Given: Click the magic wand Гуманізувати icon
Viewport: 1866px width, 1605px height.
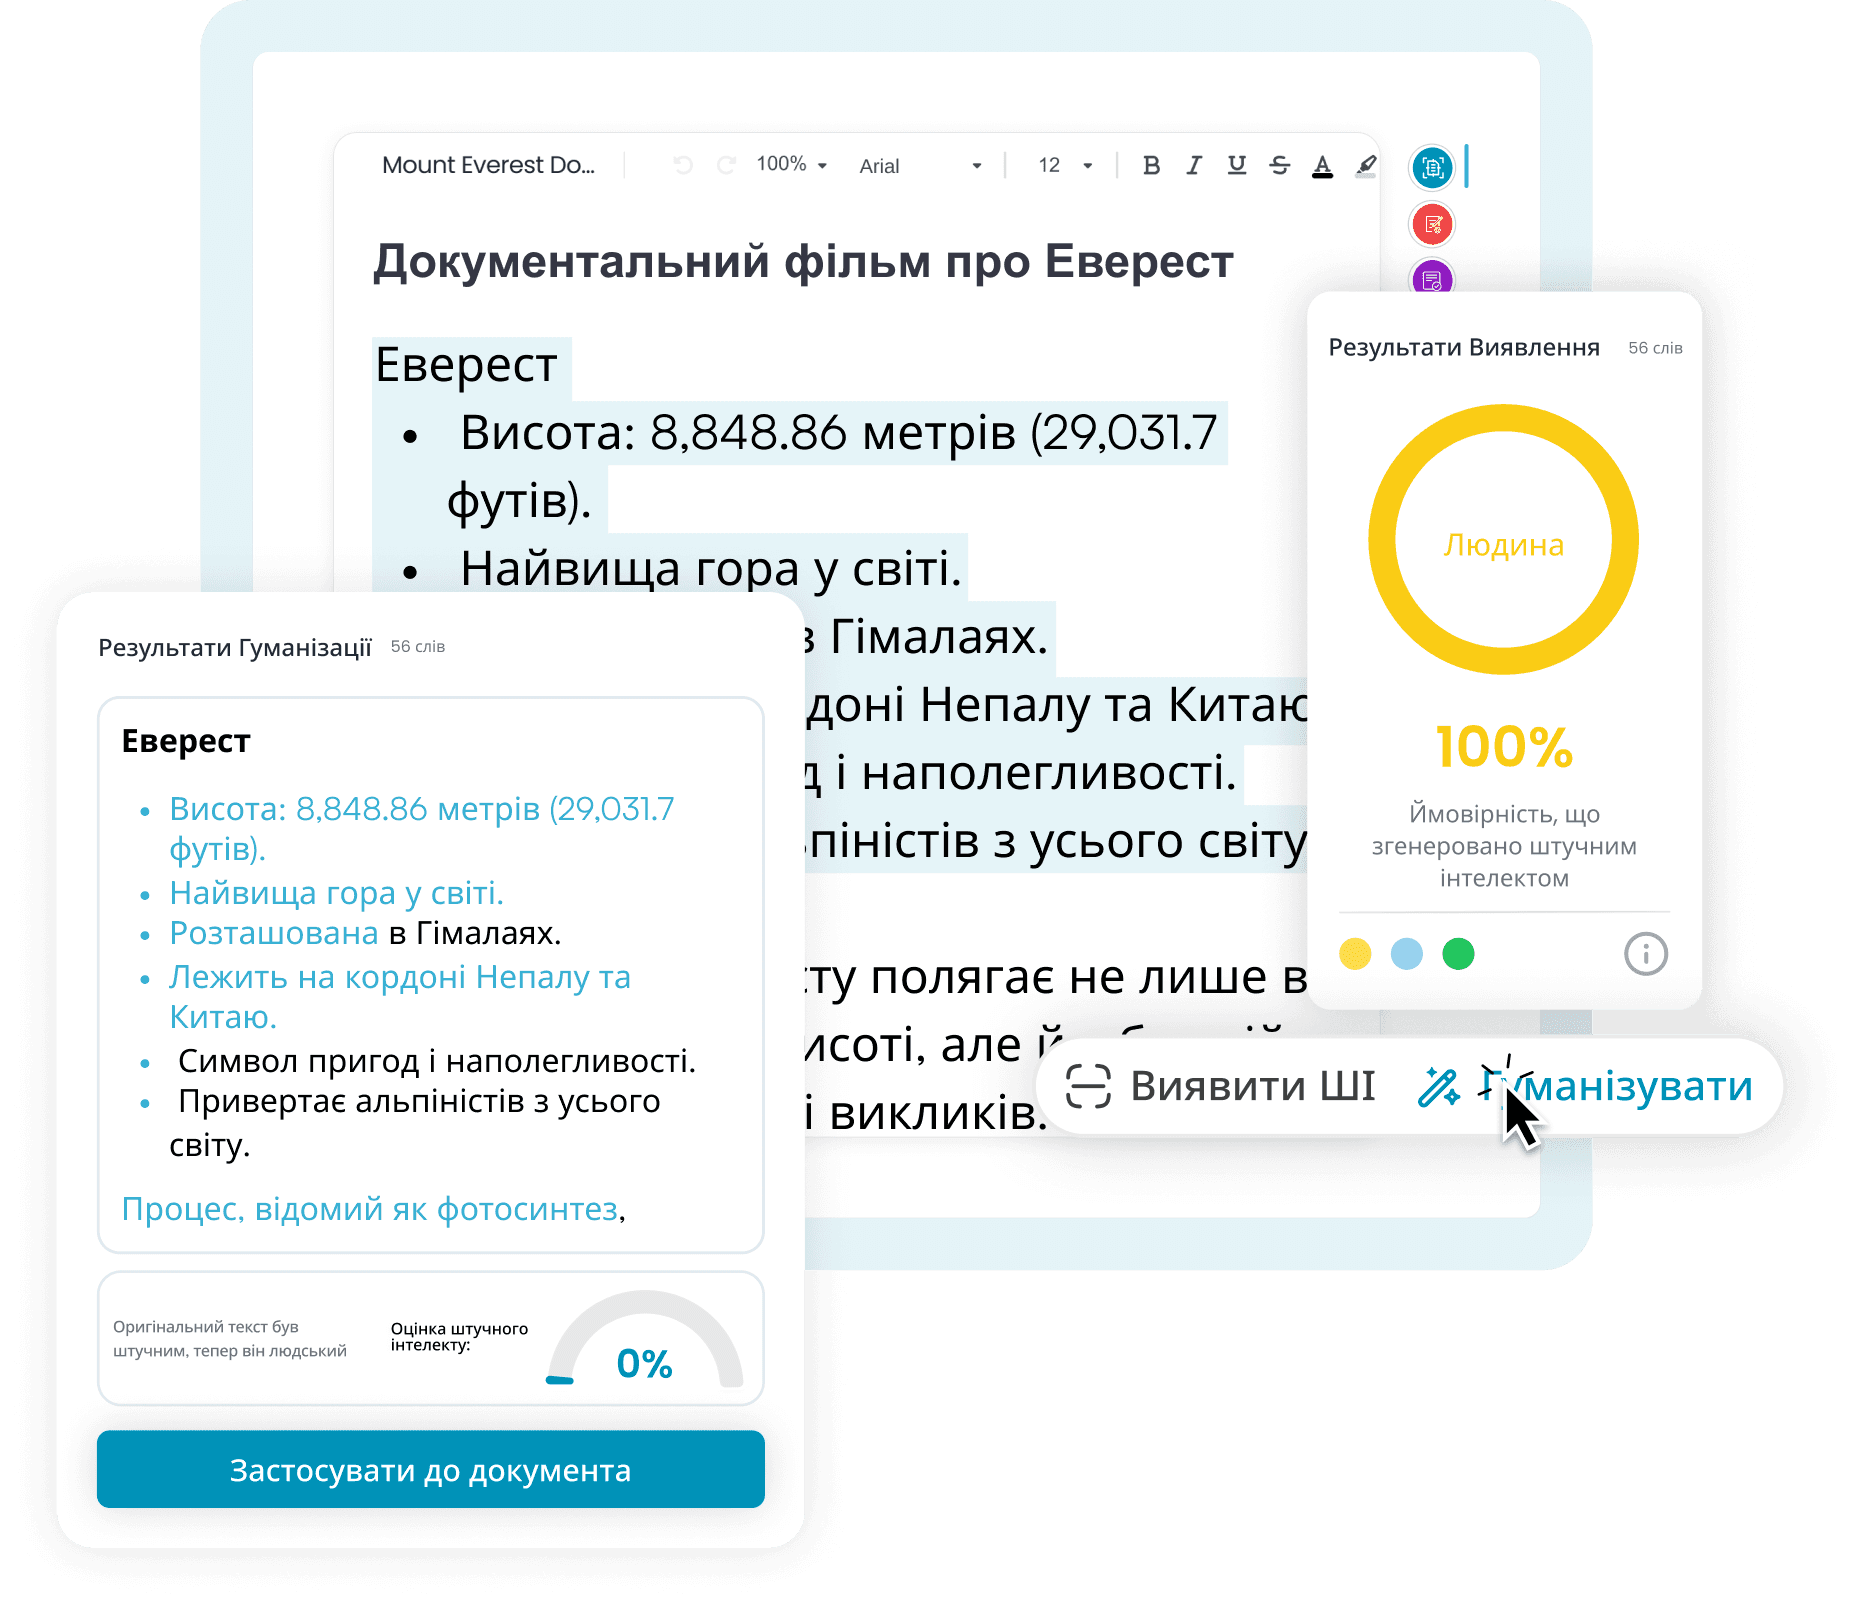Looking at the screenshot, I should tap(1439, 1087).
